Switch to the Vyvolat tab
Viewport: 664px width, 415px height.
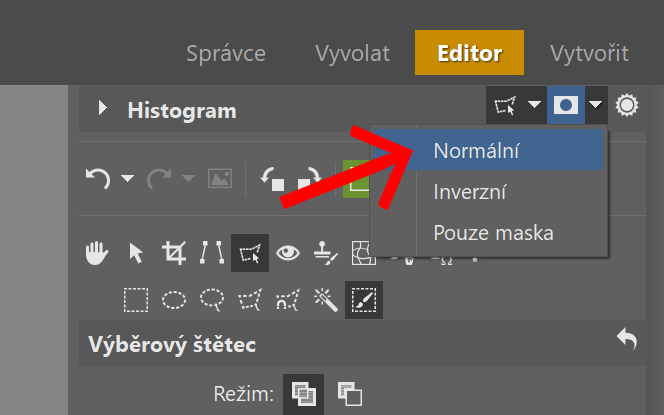[352, 53]
